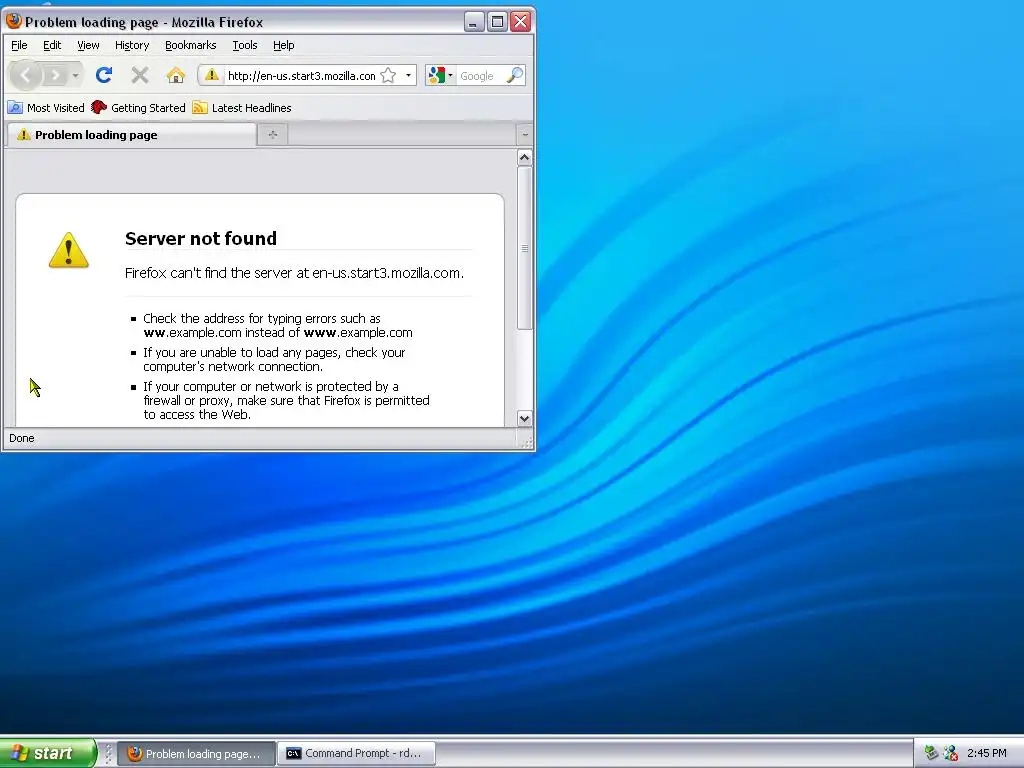
Task: Click the yellow warning triangle on error page
Action: tap(69, 250)
